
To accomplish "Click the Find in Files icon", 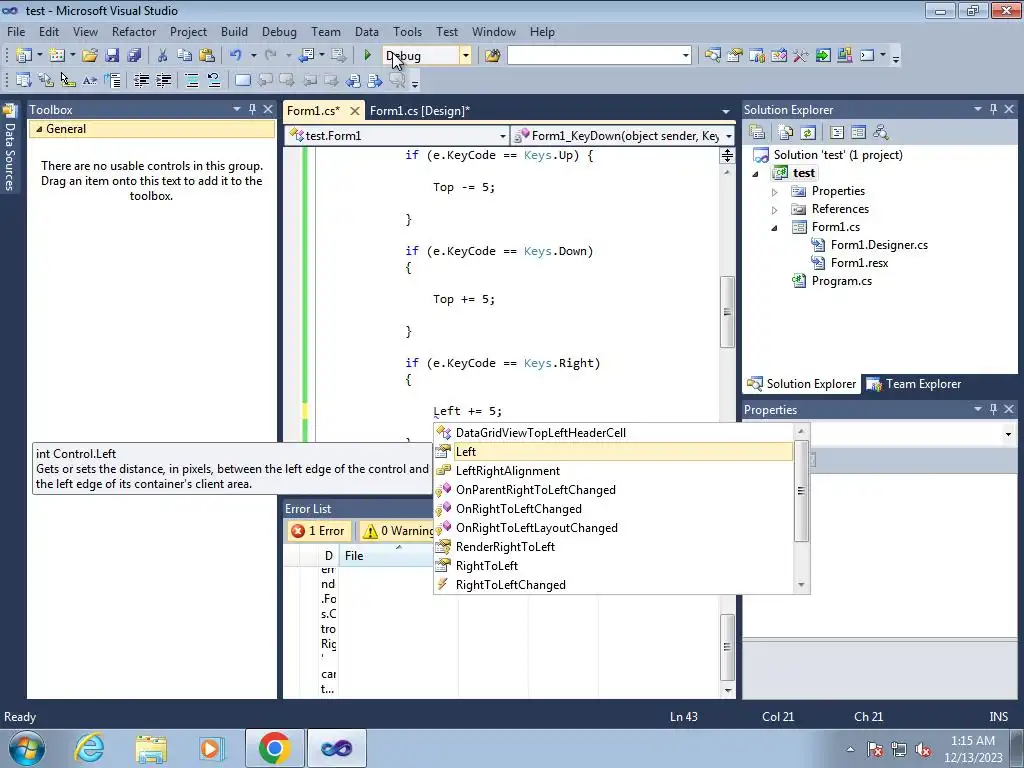I will click(x=492, y=56).
